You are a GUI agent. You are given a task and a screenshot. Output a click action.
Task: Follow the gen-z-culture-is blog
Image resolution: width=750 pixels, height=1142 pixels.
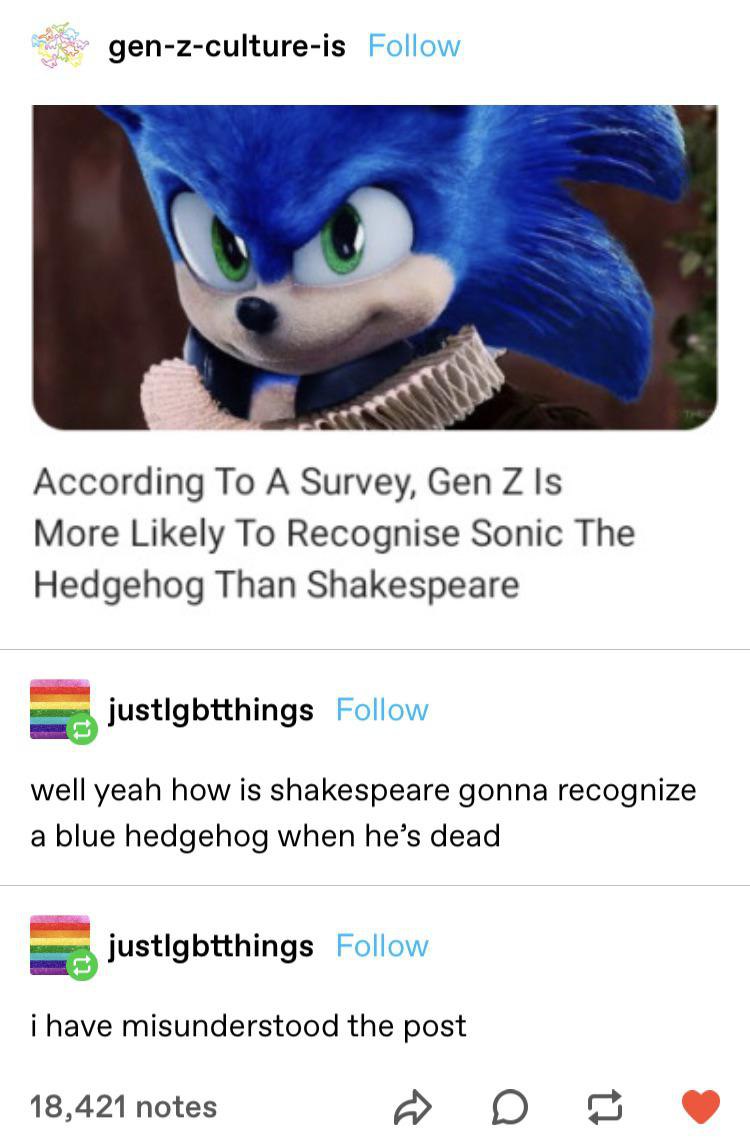pos(414,46)
